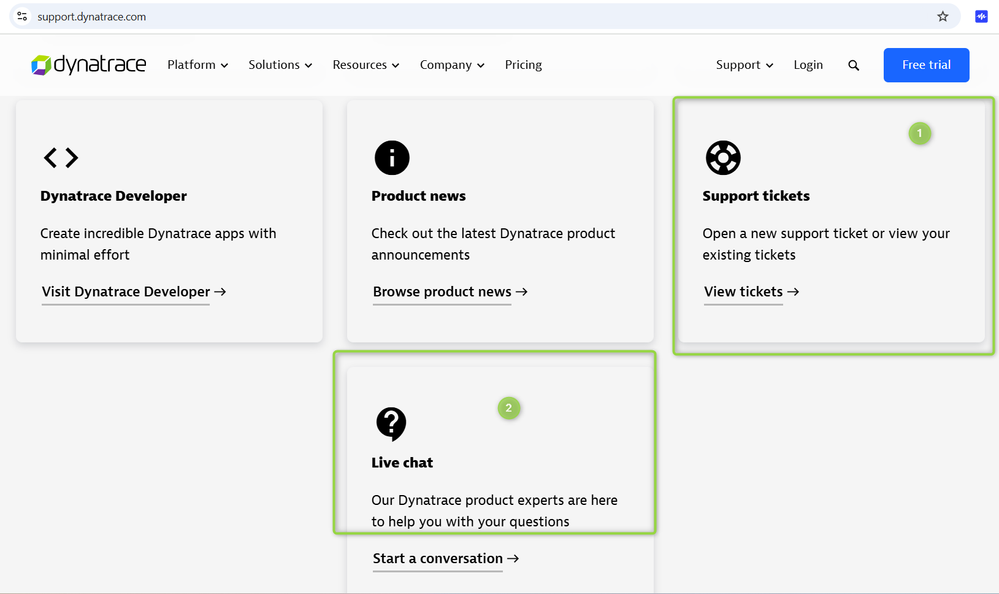Screen dimensions: 999x594
Task: Open the search magnifier icon
Action: pyautogui.click(x=853, y=65)
